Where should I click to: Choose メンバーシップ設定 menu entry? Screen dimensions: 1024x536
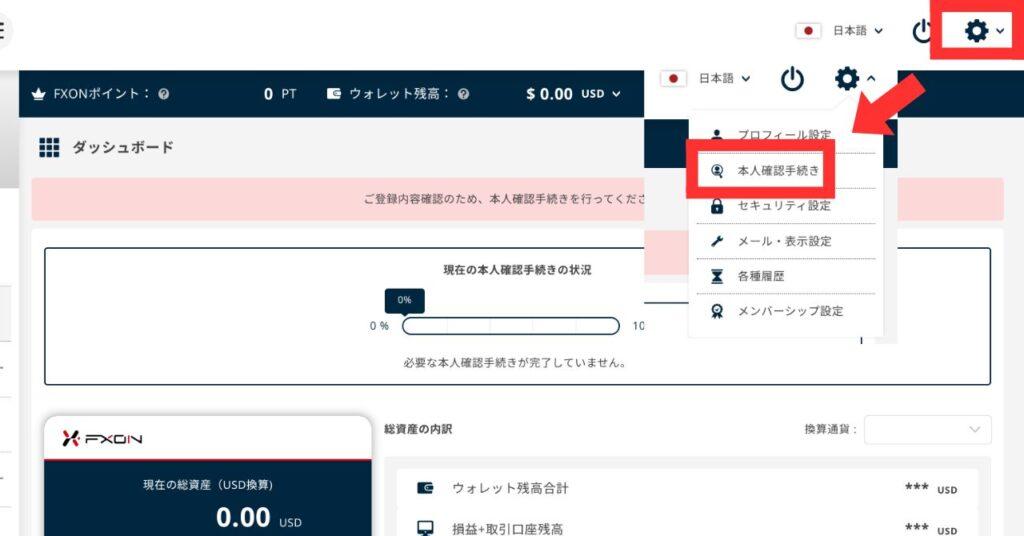coord(789,311)
